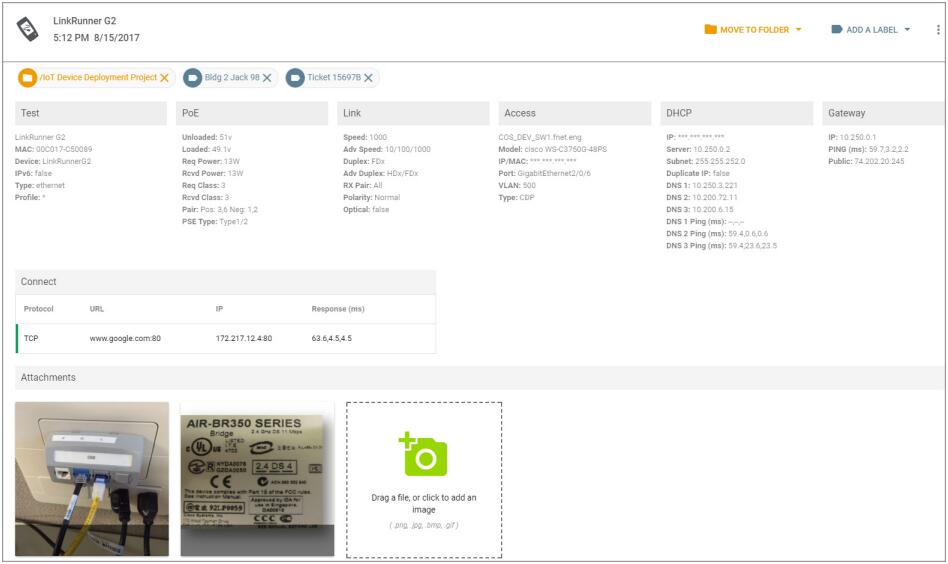Click the green add-image camera icon
The width and height of the screenshot is (948, 564).
pyautogui.click(x=423, y=454)
